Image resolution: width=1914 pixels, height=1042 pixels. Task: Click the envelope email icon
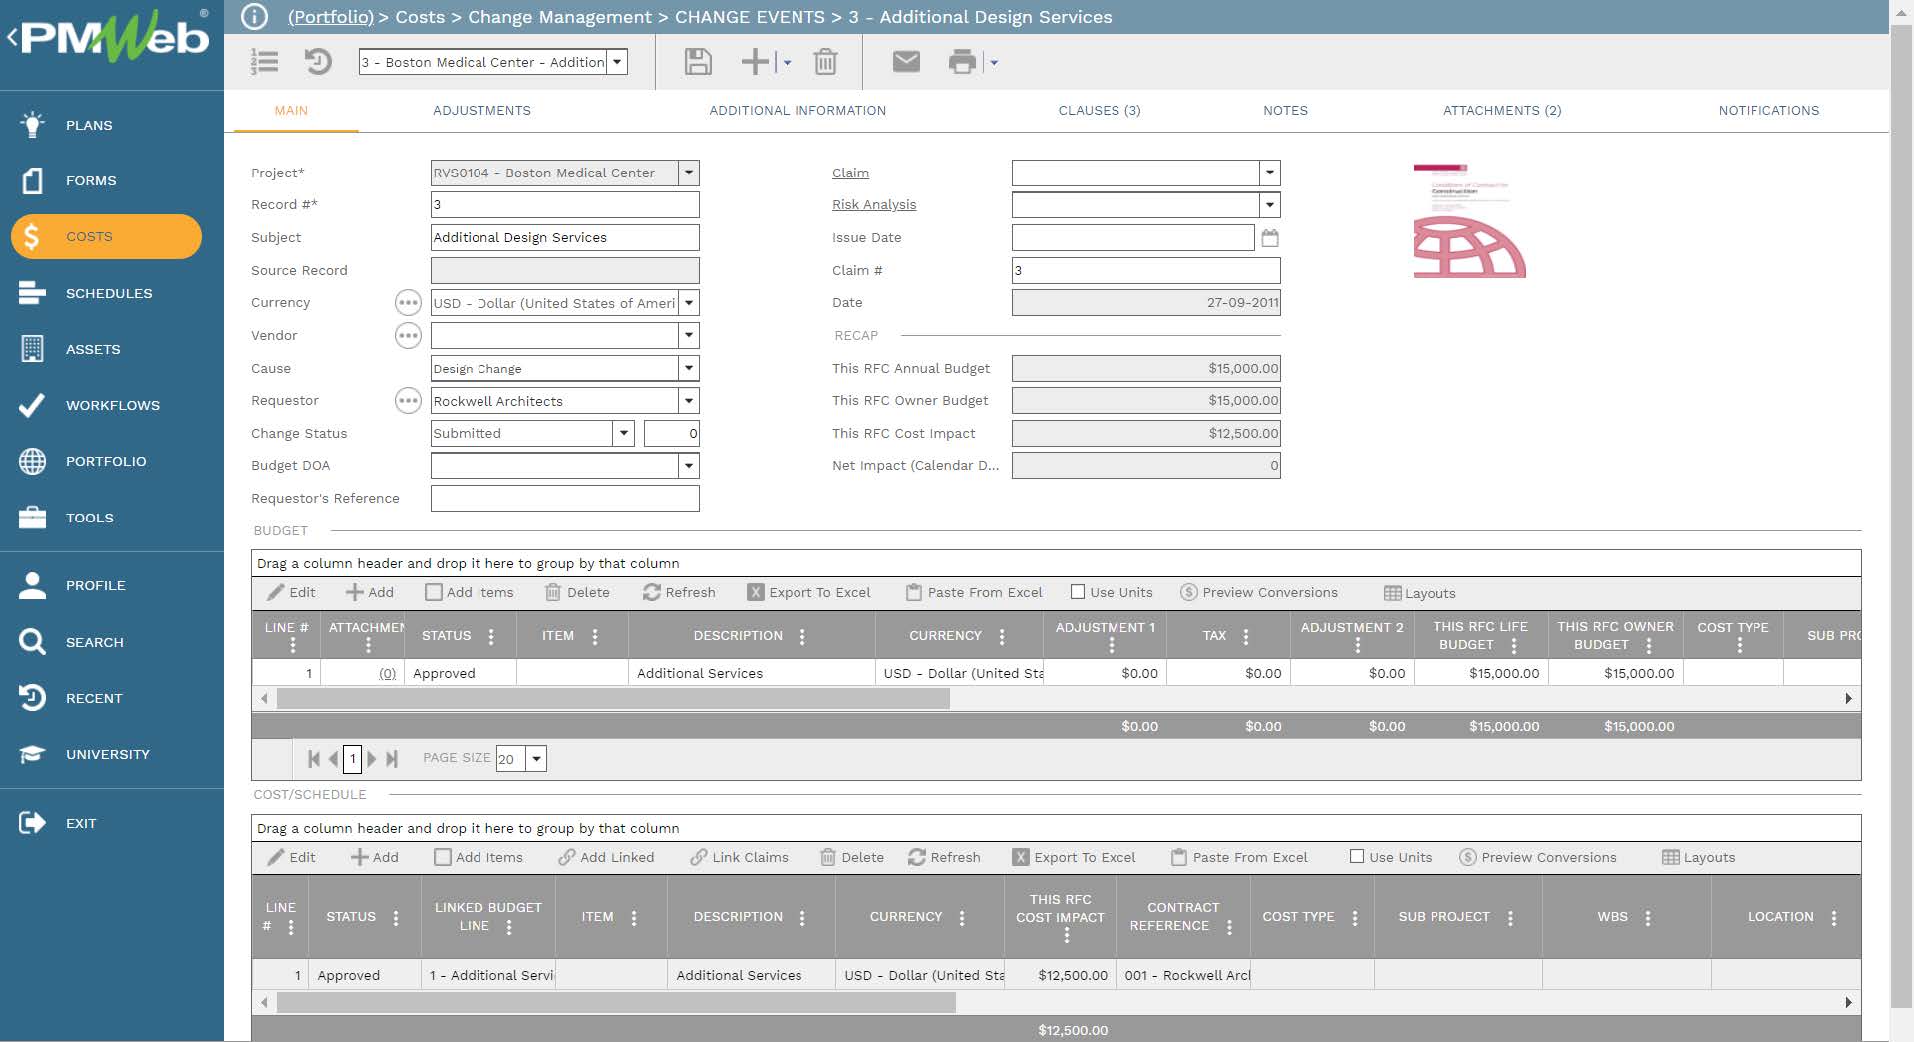[x=906, y=62]
